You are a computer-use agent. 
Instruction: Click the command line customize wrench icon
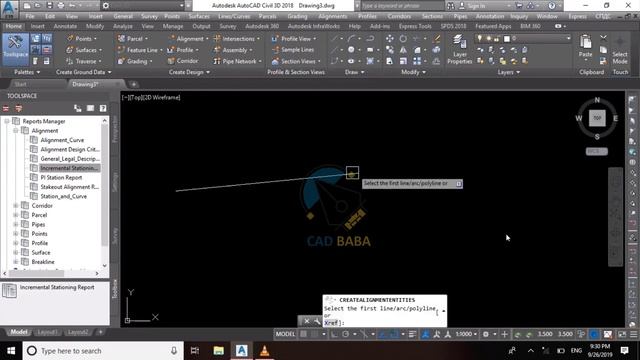(317, 321)
